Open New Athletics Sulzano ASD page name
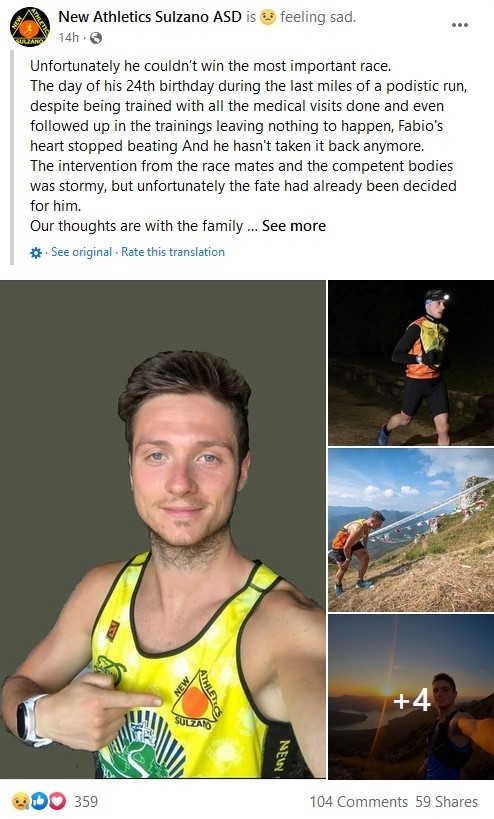The image size is (494, 819). pos(150,17)
